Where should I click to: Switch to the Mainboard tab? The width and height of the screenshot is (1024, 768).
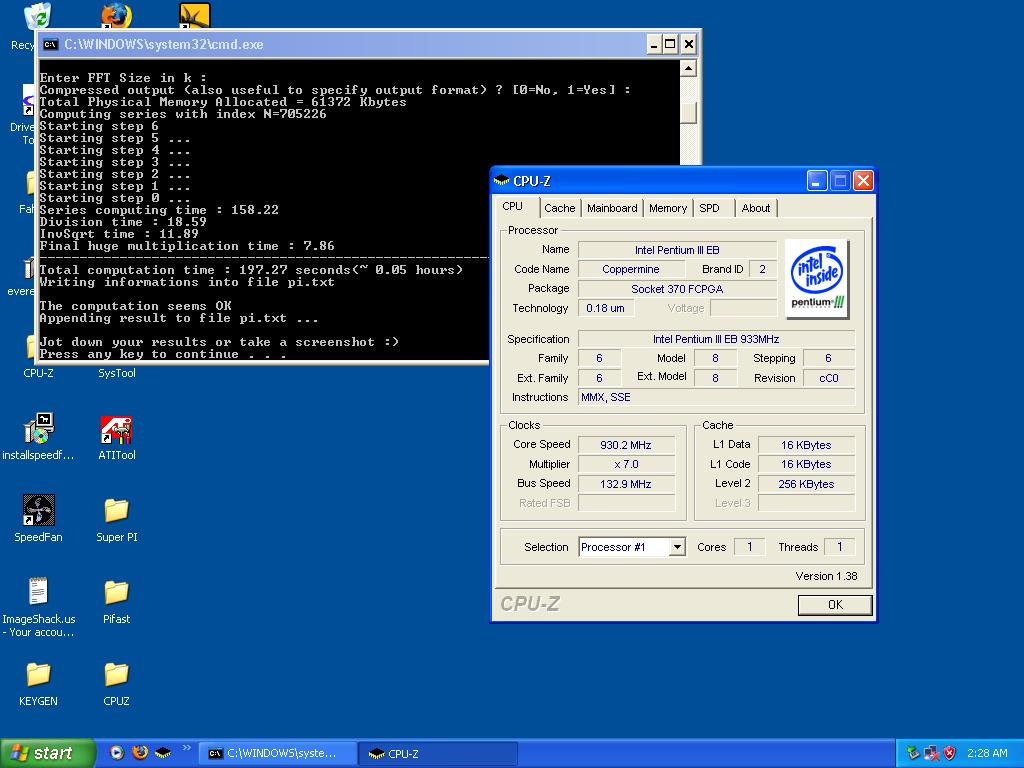[x=612, y=208]
